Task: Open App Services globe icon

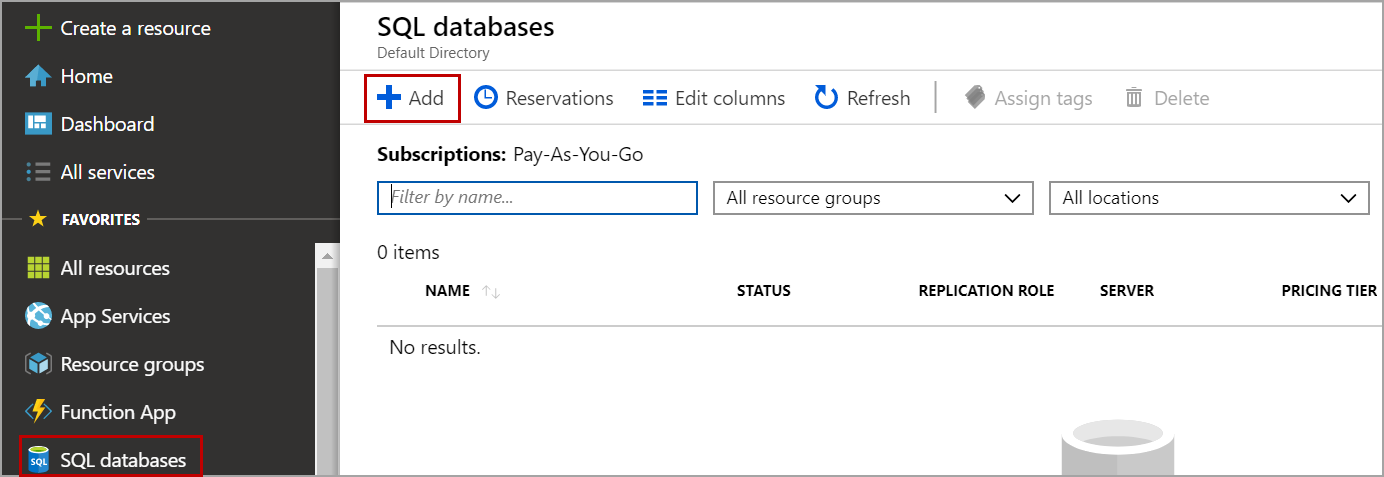Action: tap(38, 316)
